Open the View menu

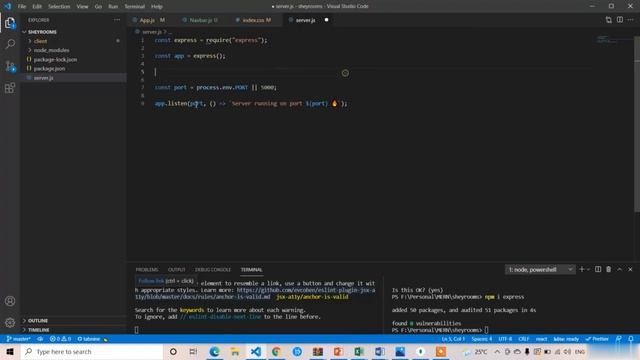point(82,7)
